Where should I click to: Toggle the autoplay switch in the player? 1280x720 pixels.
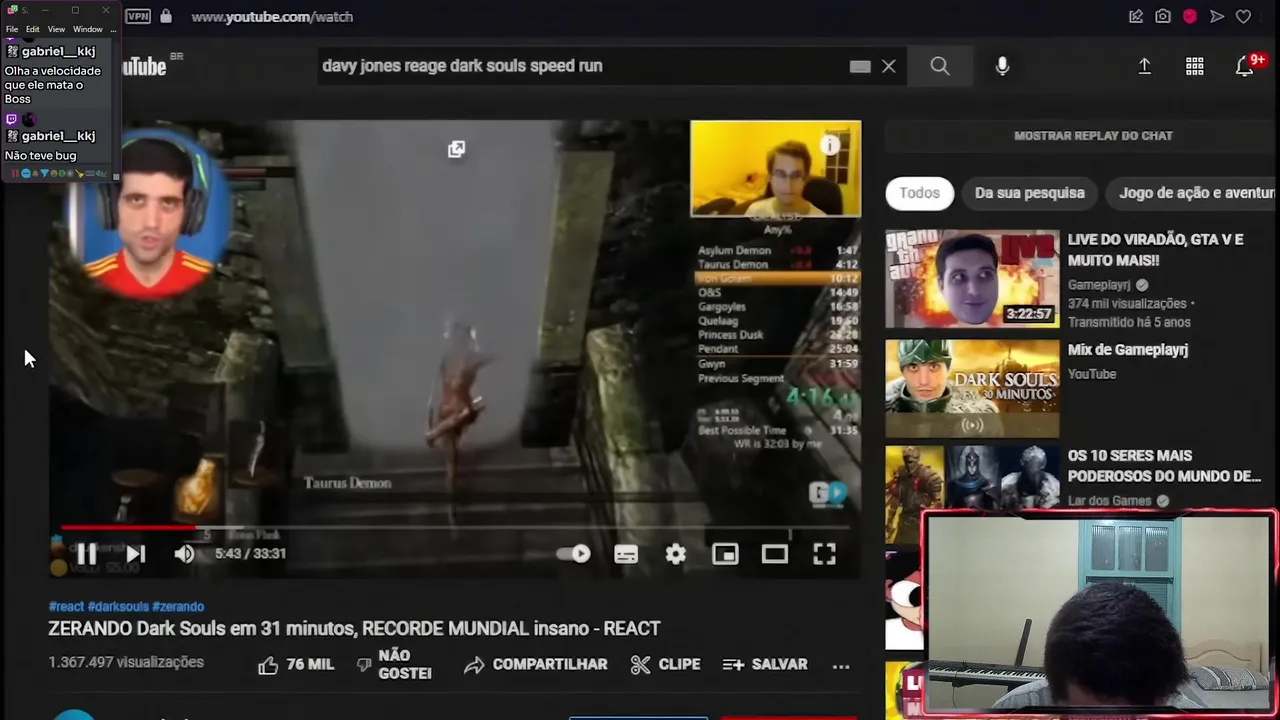point(574,554)
